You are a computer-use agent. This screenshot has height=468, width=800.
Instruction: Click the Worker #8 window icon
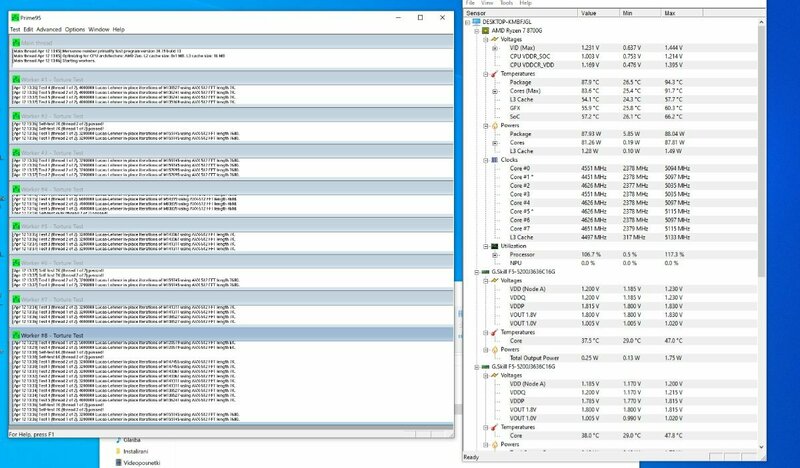[15, 334]
